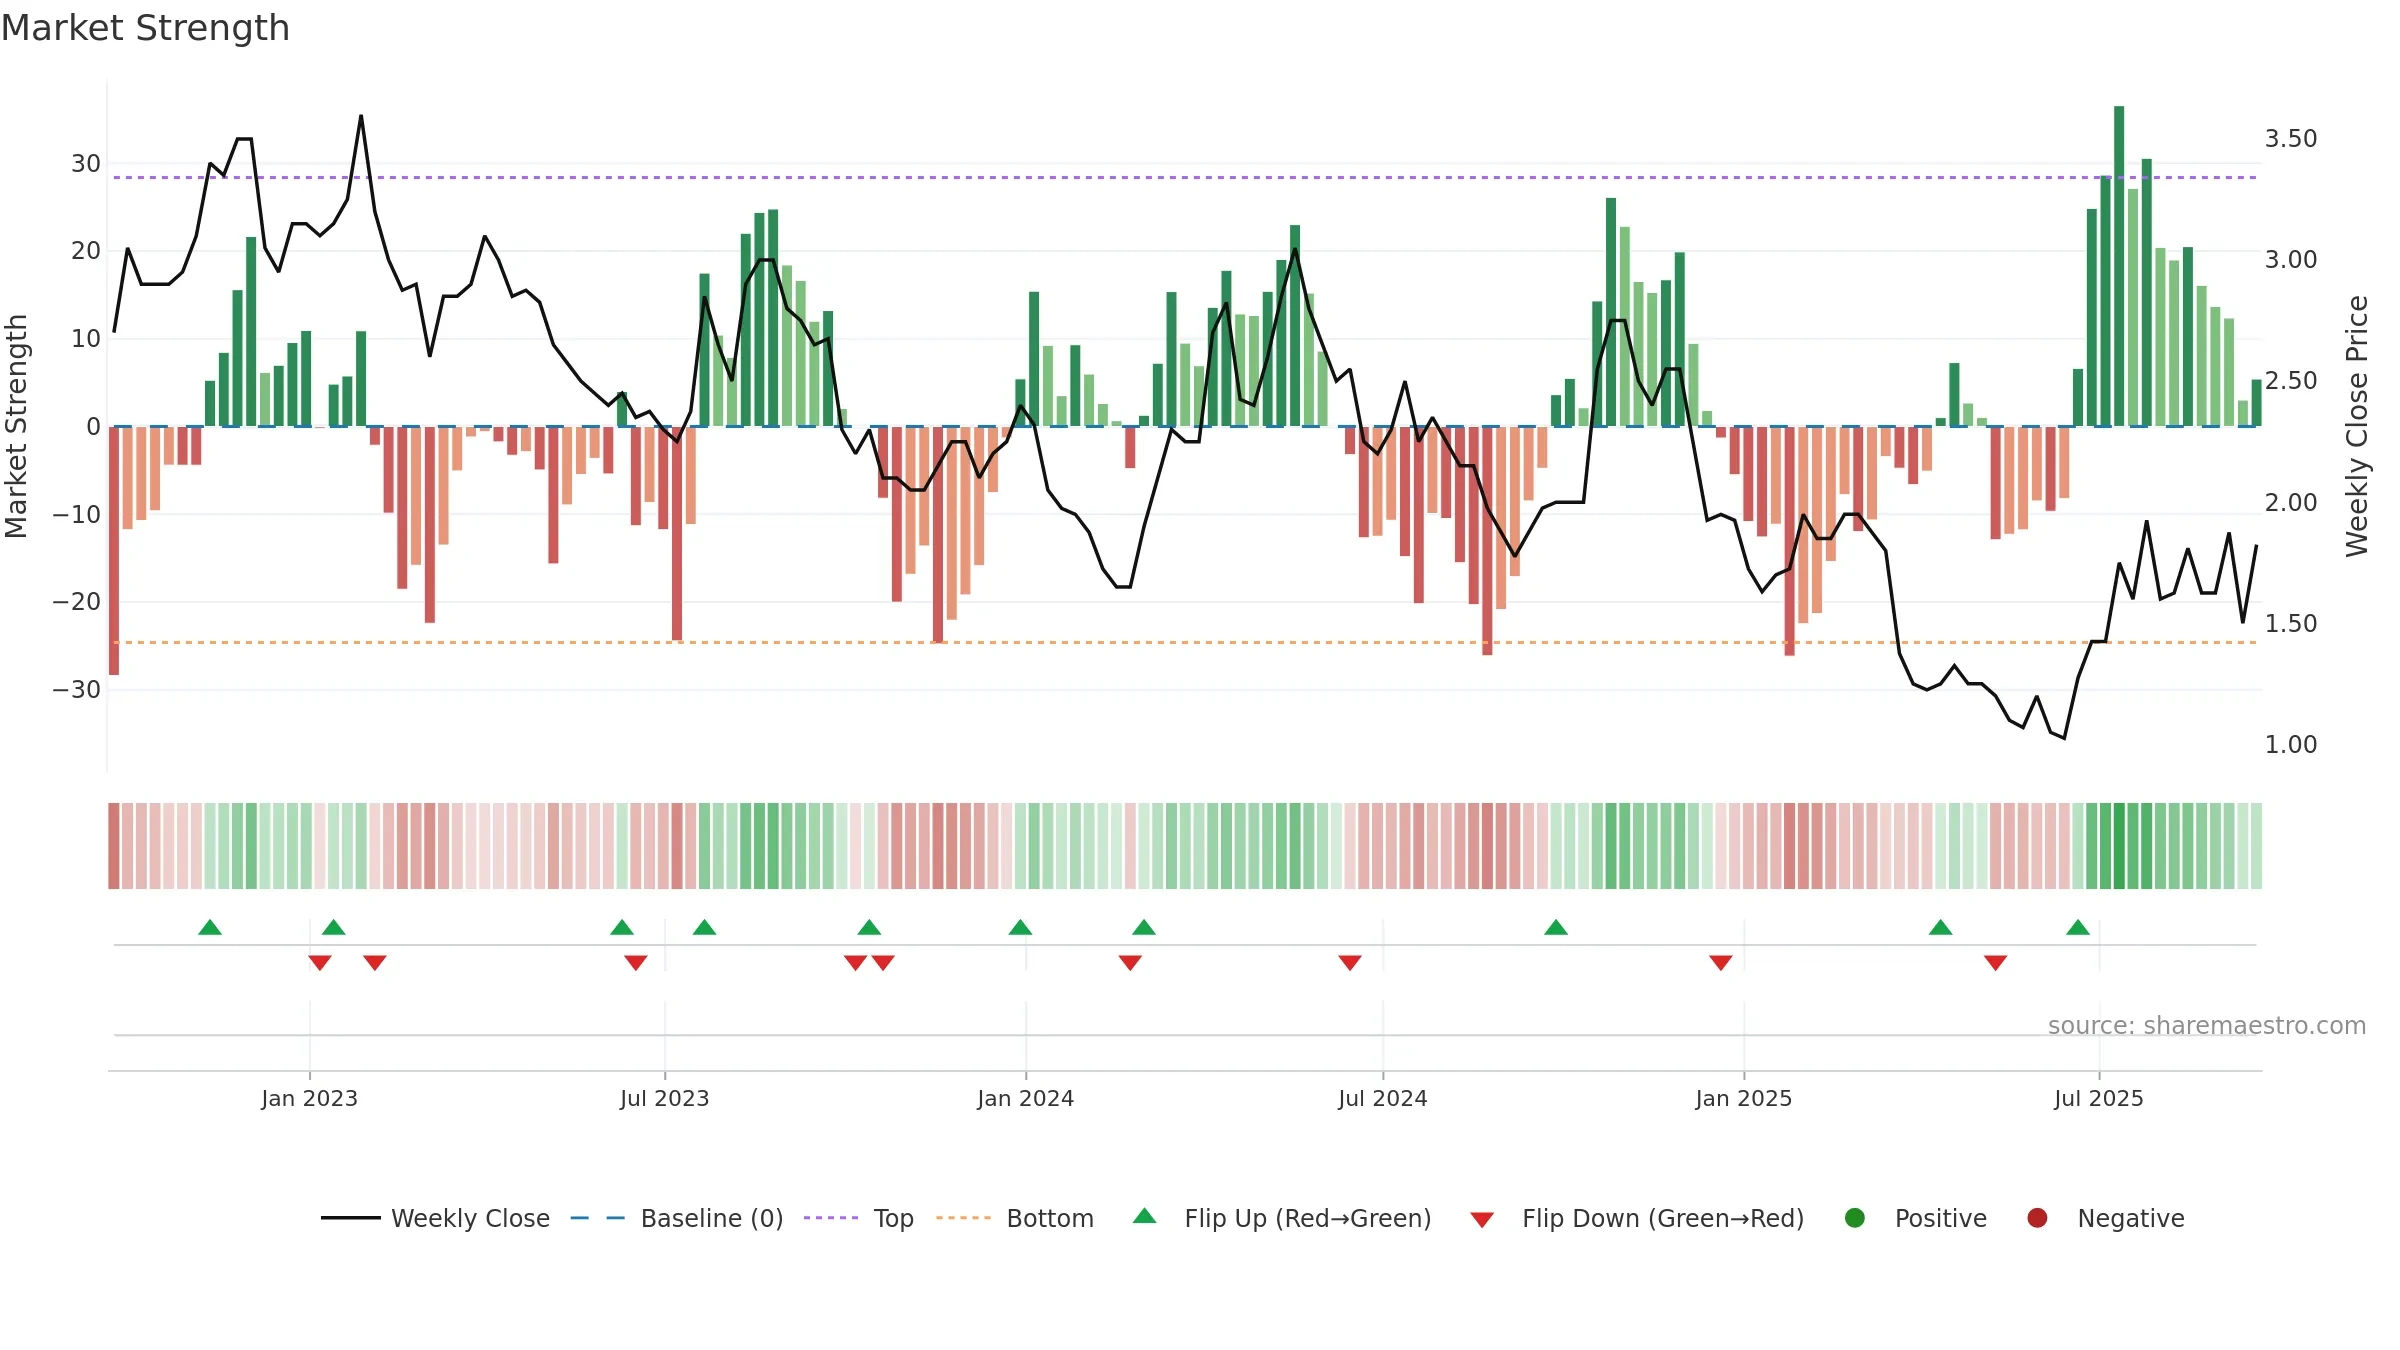Click the Jul 2024 axis label
This screenshot has width=2400, height=1350.
coord(1382,1098)
